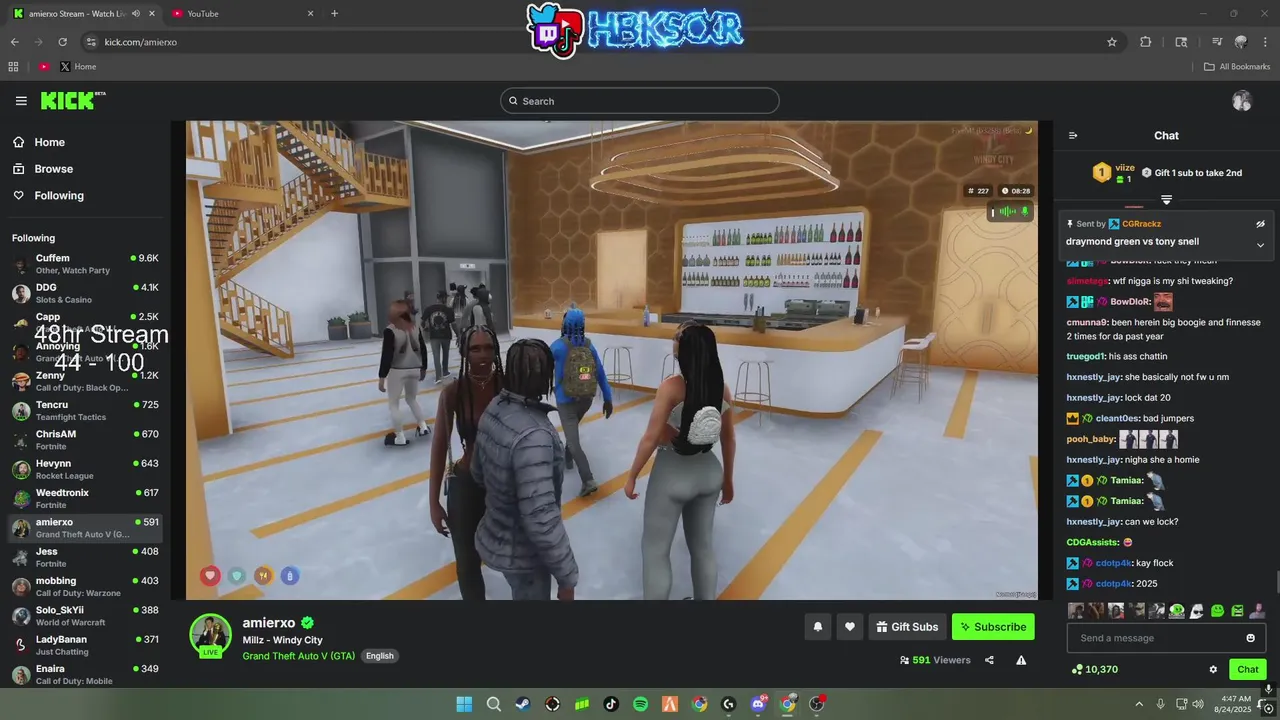Open the emoji picker in chat

1250,638
